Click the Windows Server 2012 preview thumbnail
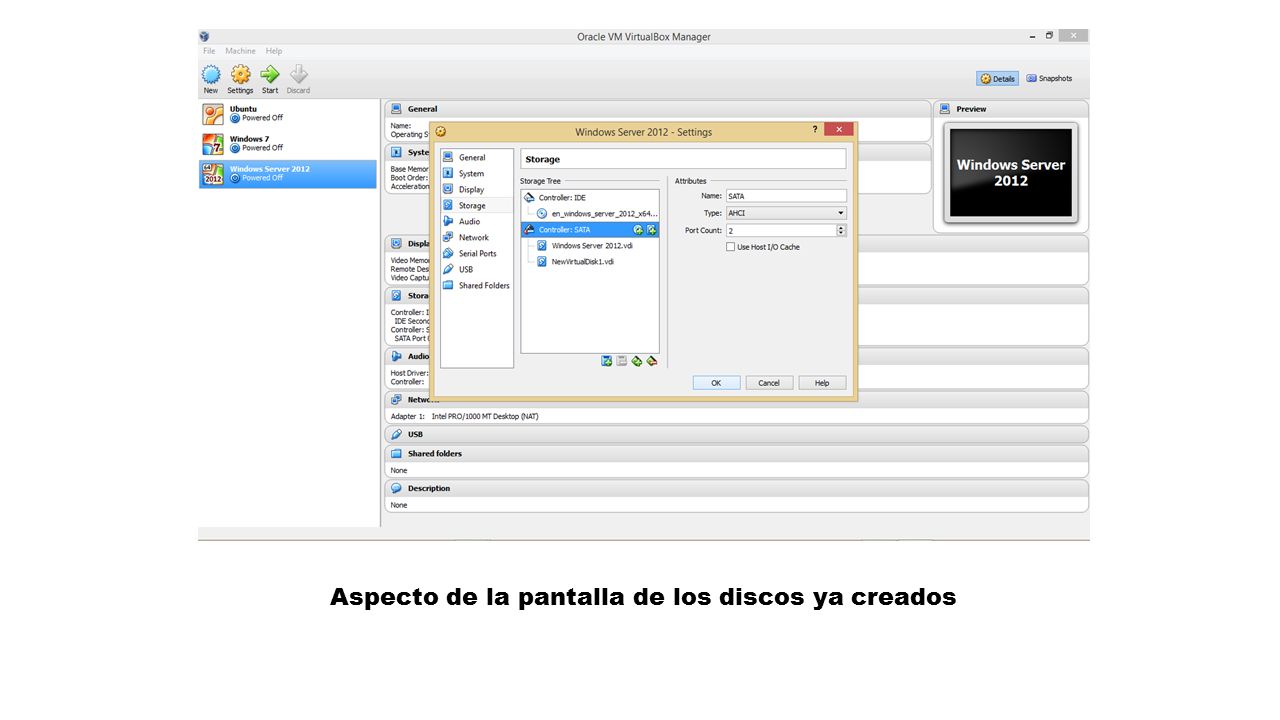Viewport: 1280px width, 720px height. (x=1010, y=173)
